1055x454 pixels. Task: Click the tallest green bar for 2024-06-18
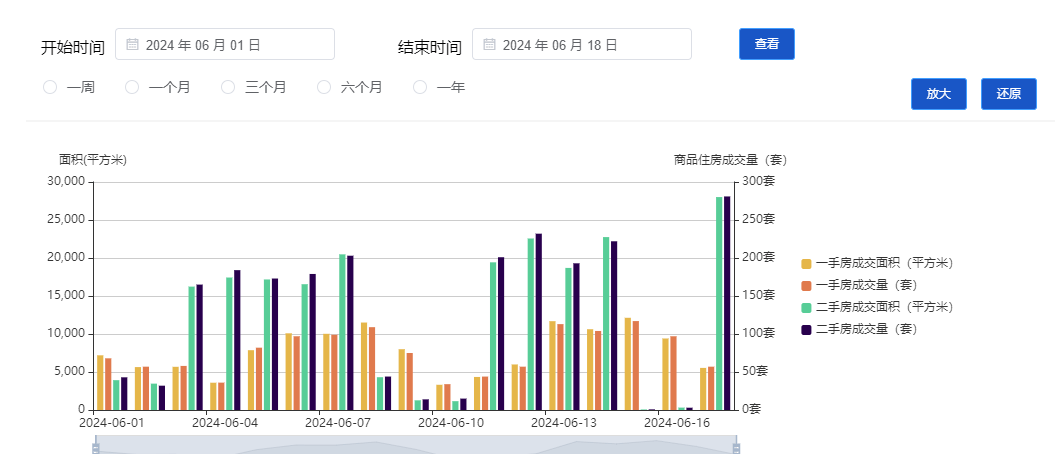[x=719, y=300]
